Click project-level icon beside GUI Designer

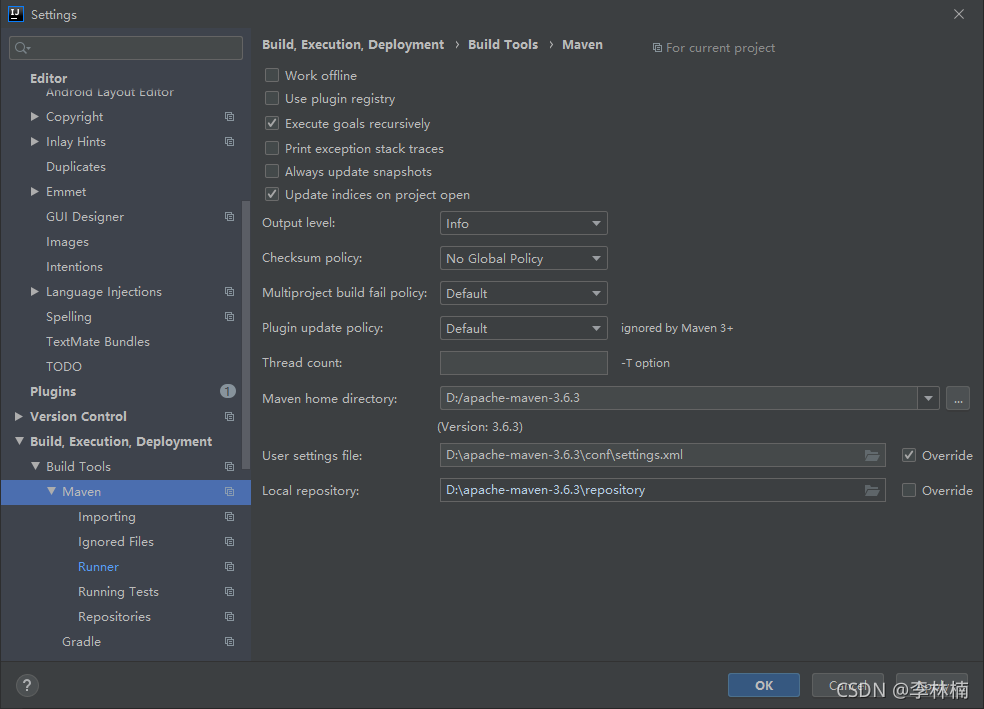click(230, 216)
